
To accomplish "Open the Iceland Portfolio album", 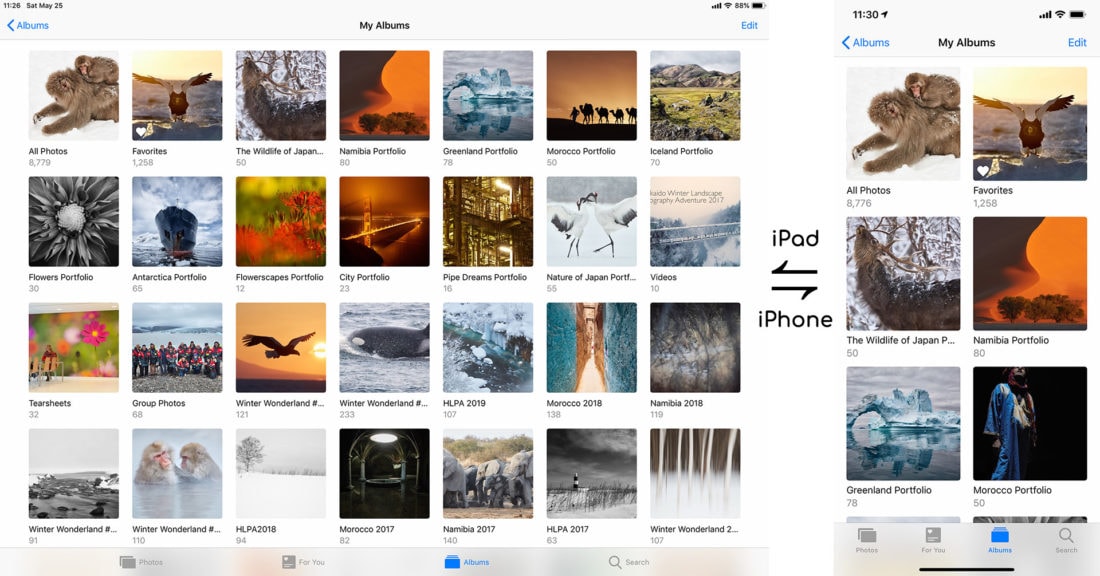I will click(x=695, y=96).
